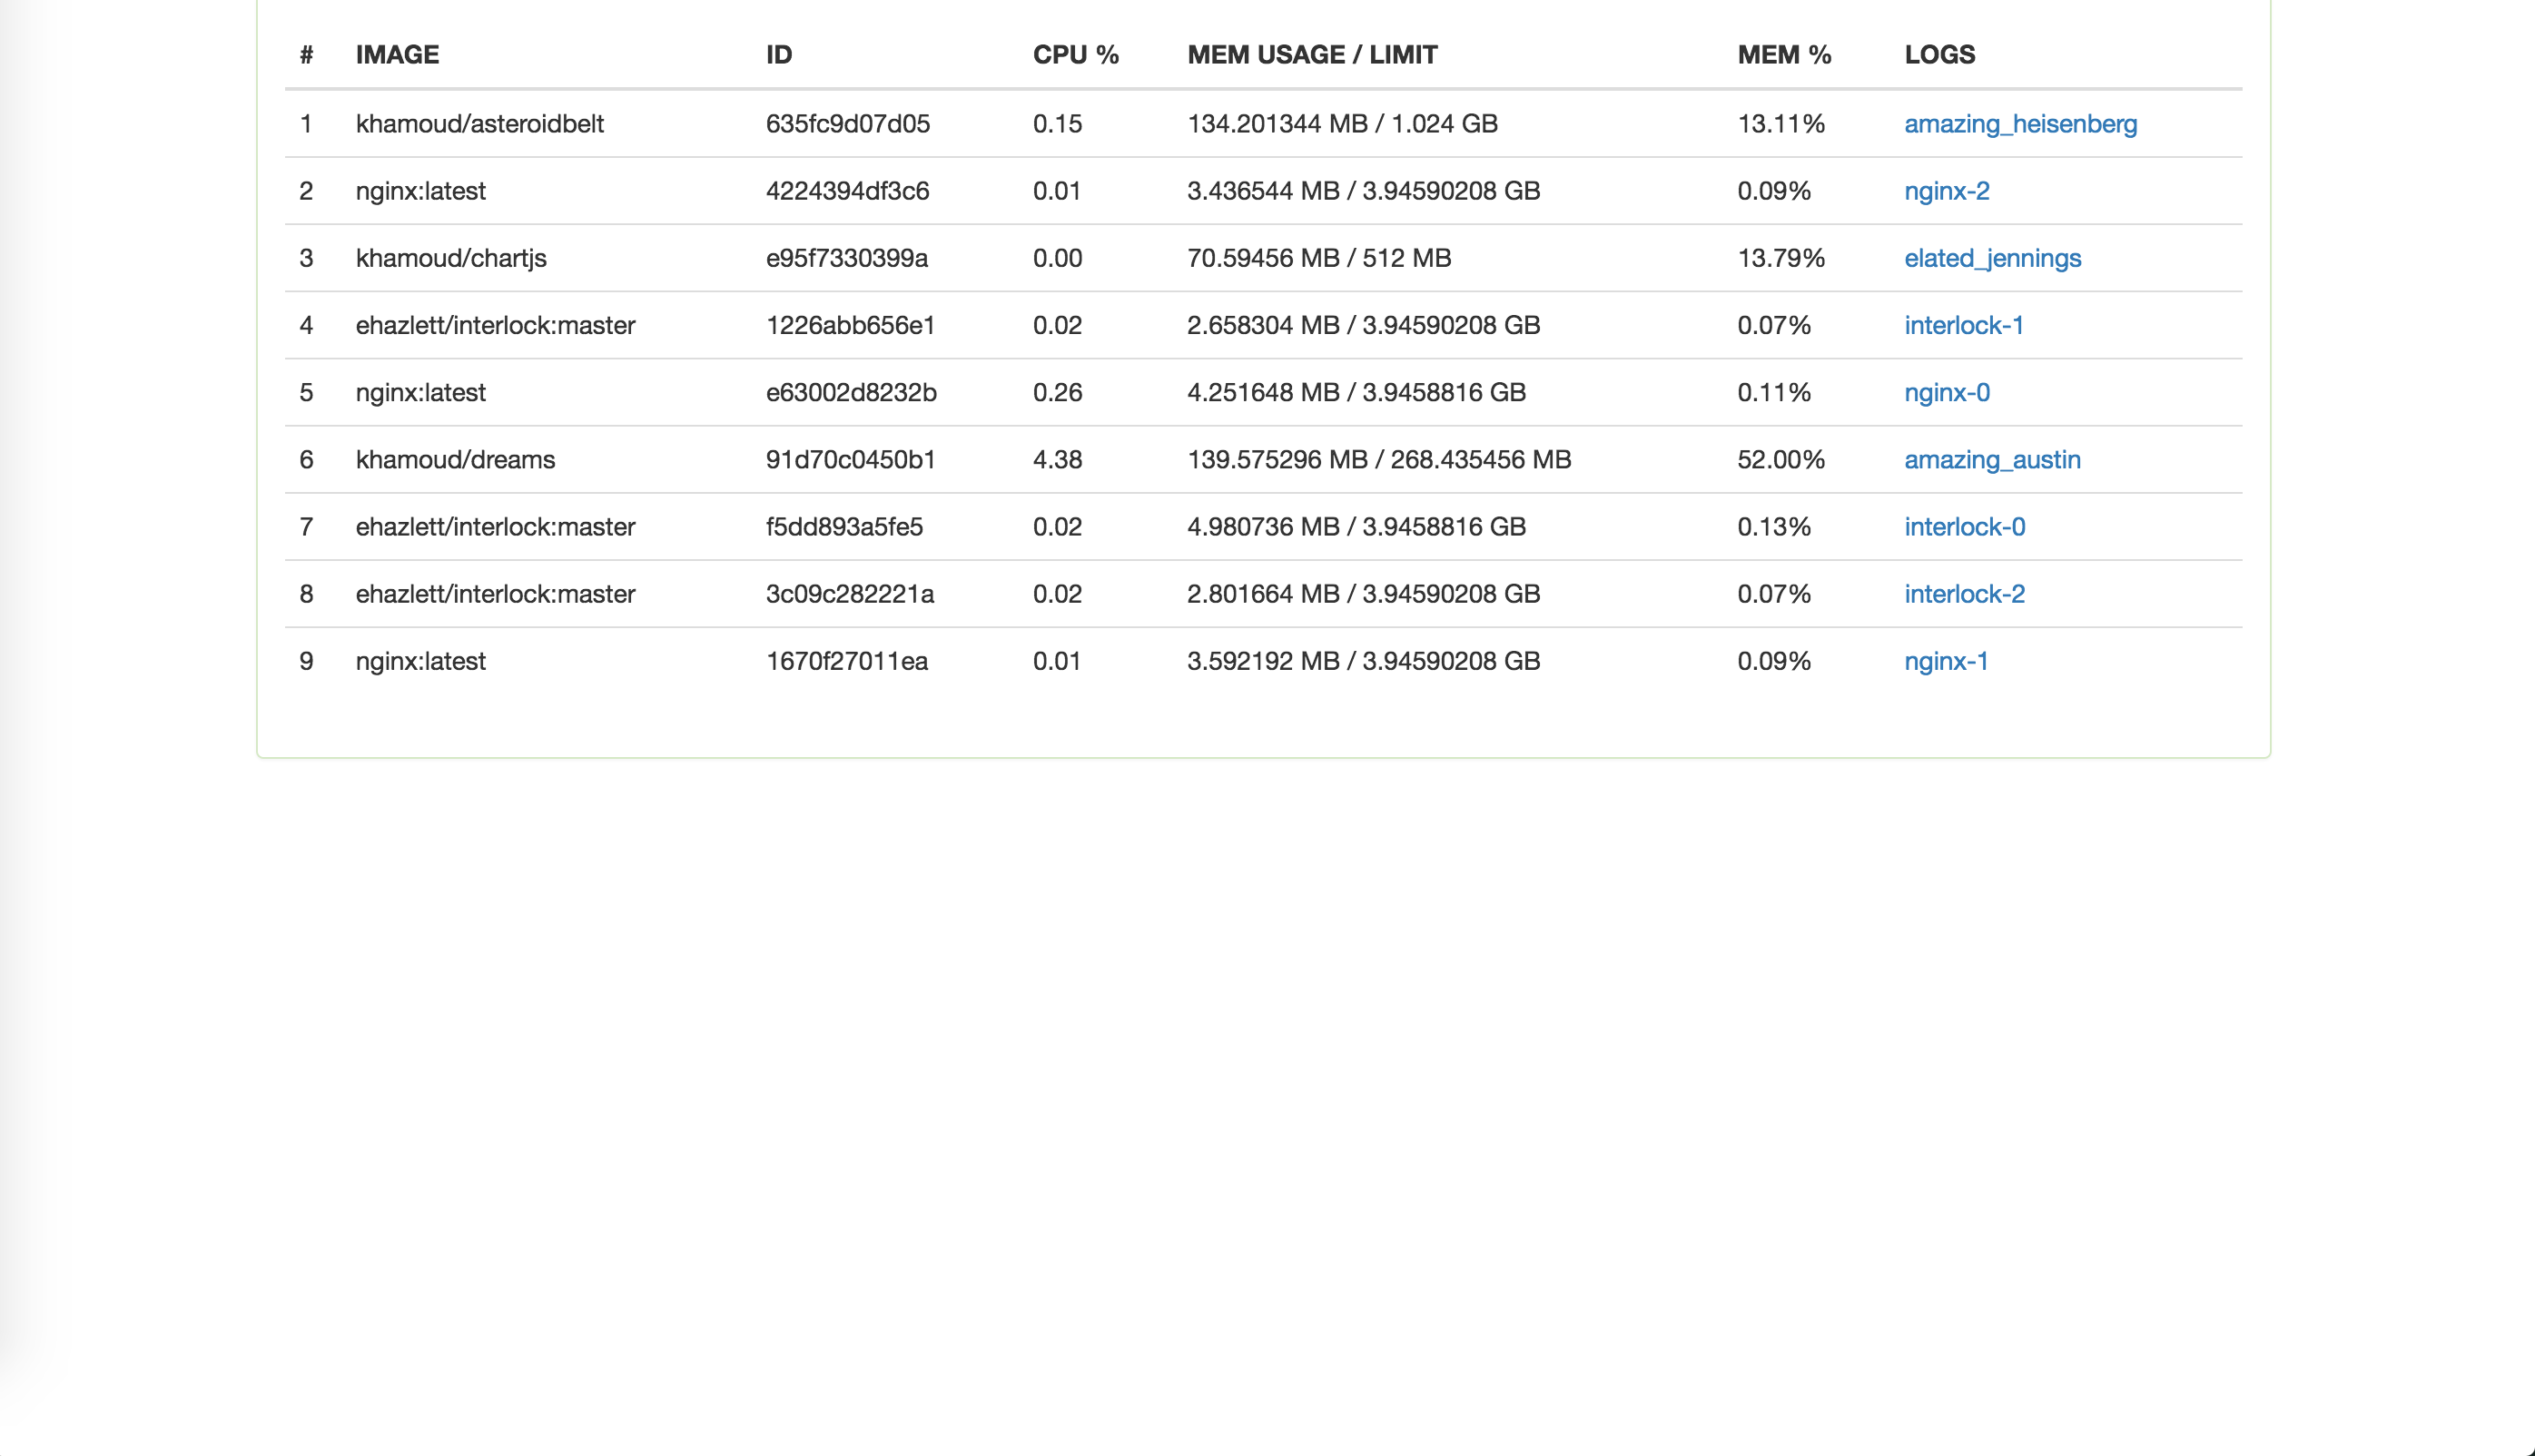Viewport: 2535px width, 1456px height.
Task: Open the nginx-2 logs link
Action: coord(1946,191)
